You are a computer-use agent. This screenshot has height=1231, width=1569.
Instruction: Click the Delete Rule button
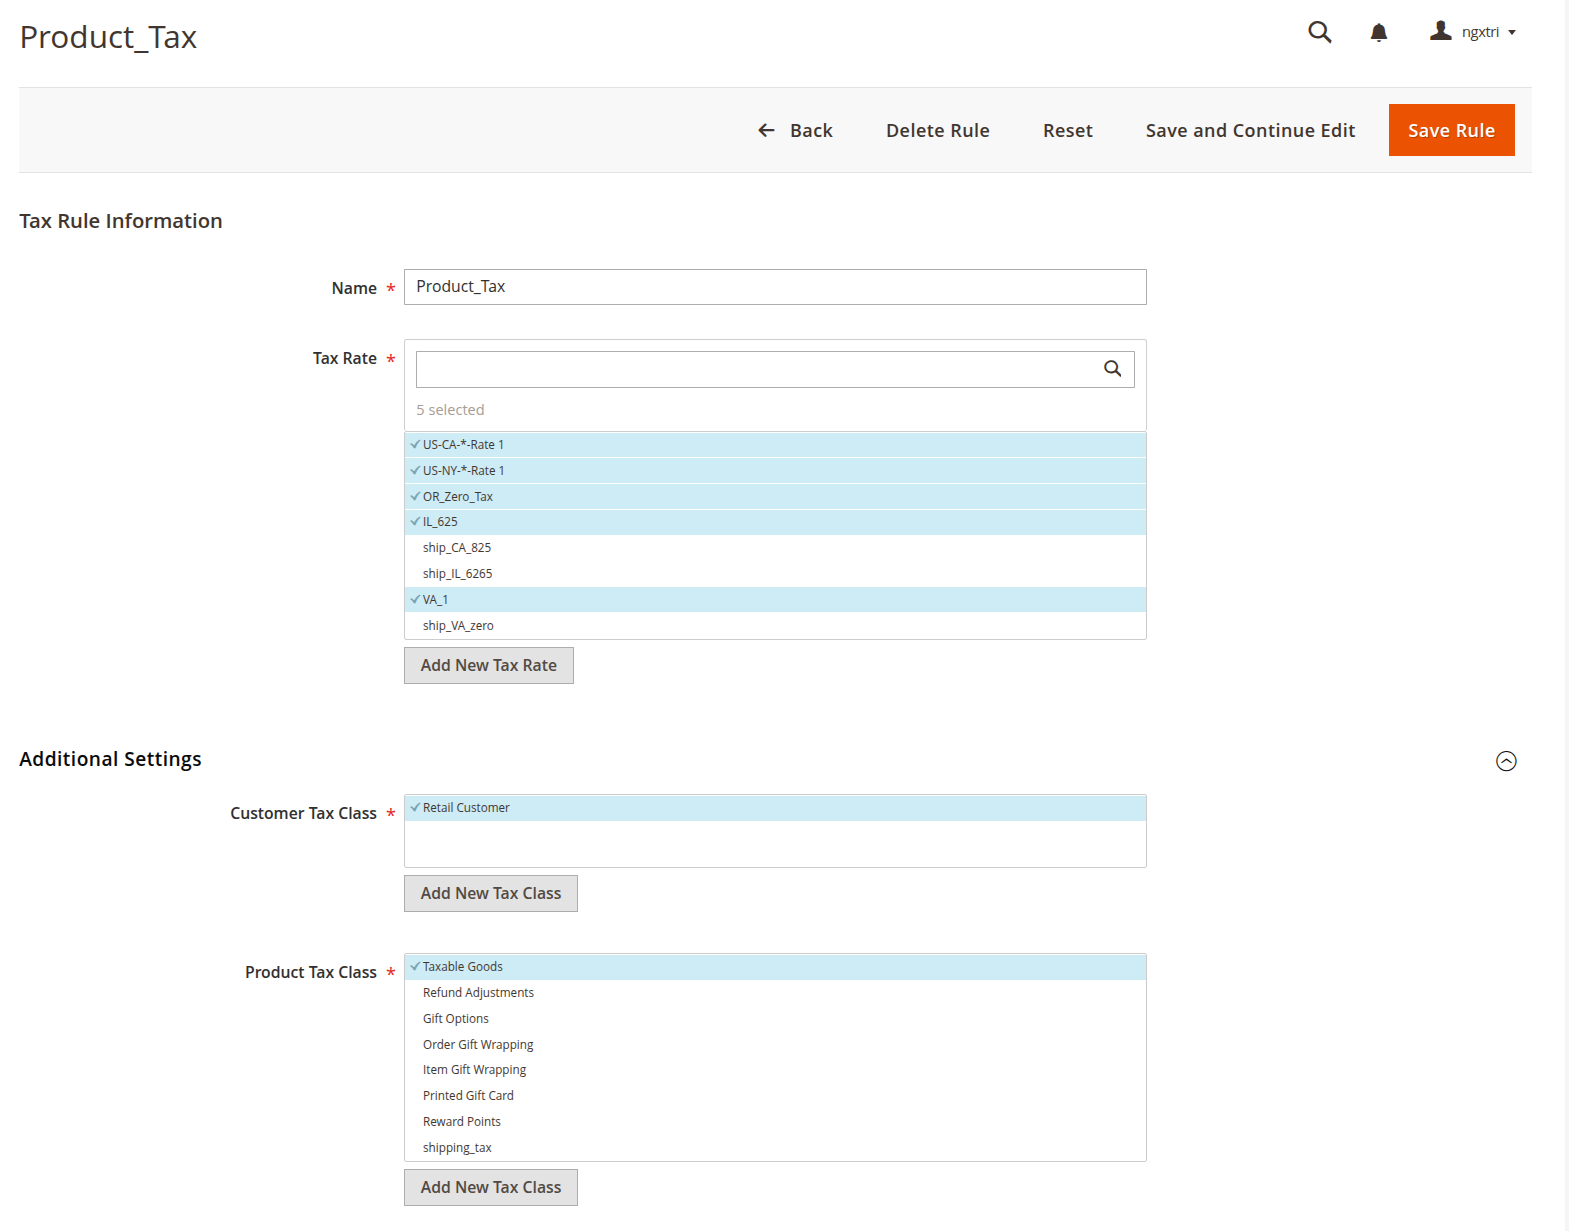pyautogui.click(x=937, y=130)
